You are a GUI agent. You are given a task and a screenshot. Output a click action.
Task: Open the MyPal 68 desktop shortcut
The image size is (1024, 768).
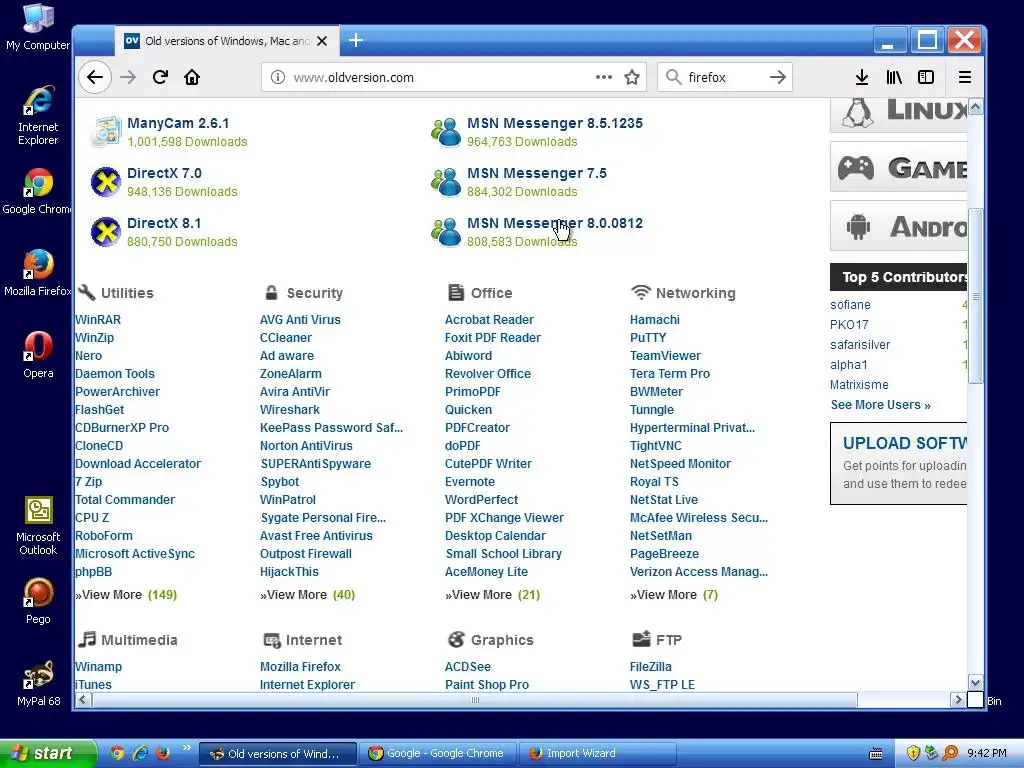pyautogui.click(x=38, y=683)
